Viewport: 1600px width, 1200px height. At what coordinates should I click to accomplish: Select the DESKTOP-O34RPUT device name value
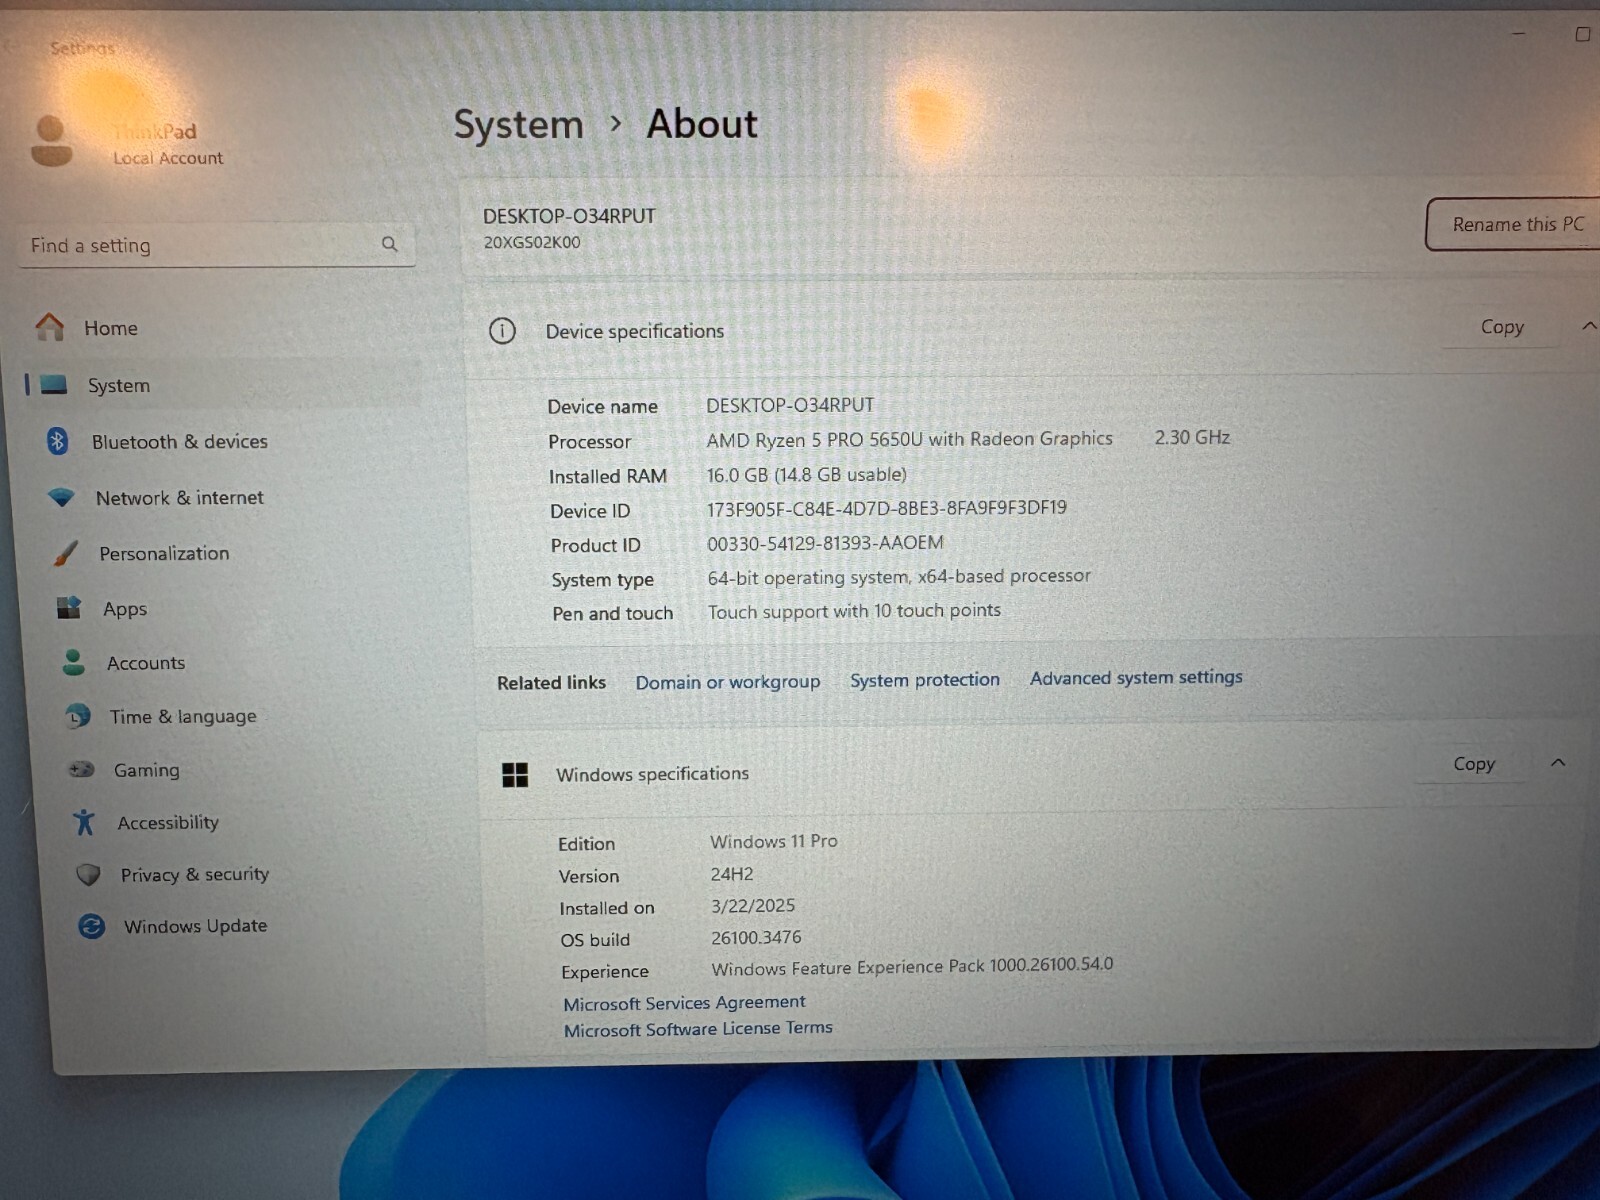(x=790, y=405)
